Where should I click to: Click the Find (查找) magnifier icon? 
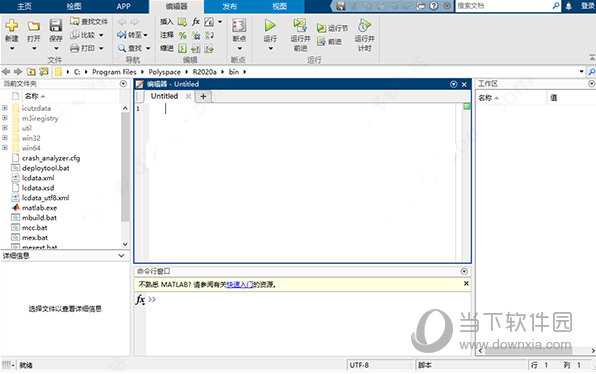click(122, 48)
